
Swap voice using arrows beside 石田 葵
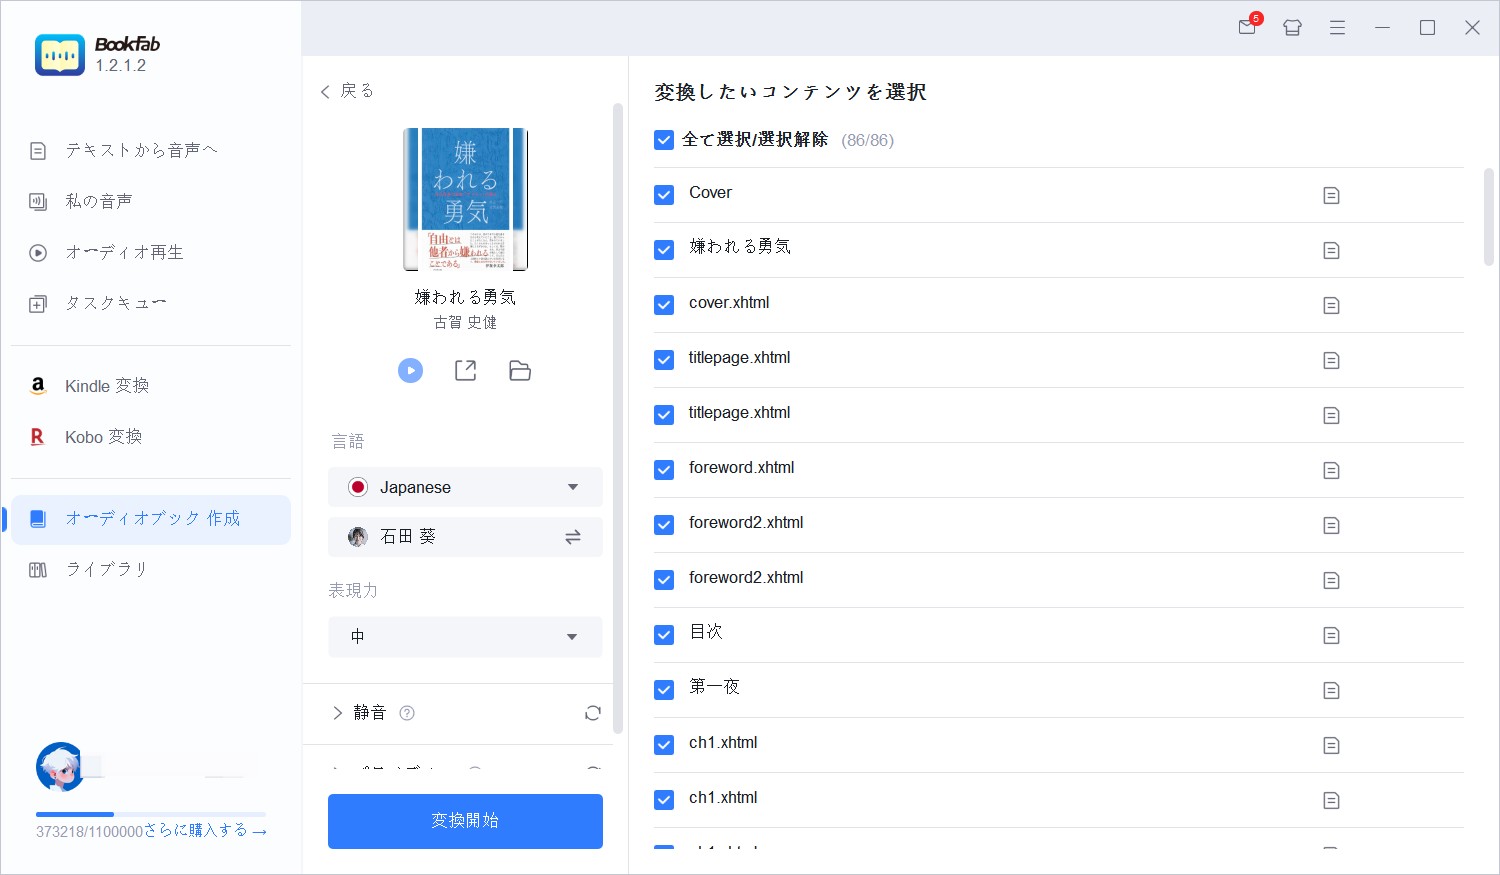(573, 537)
